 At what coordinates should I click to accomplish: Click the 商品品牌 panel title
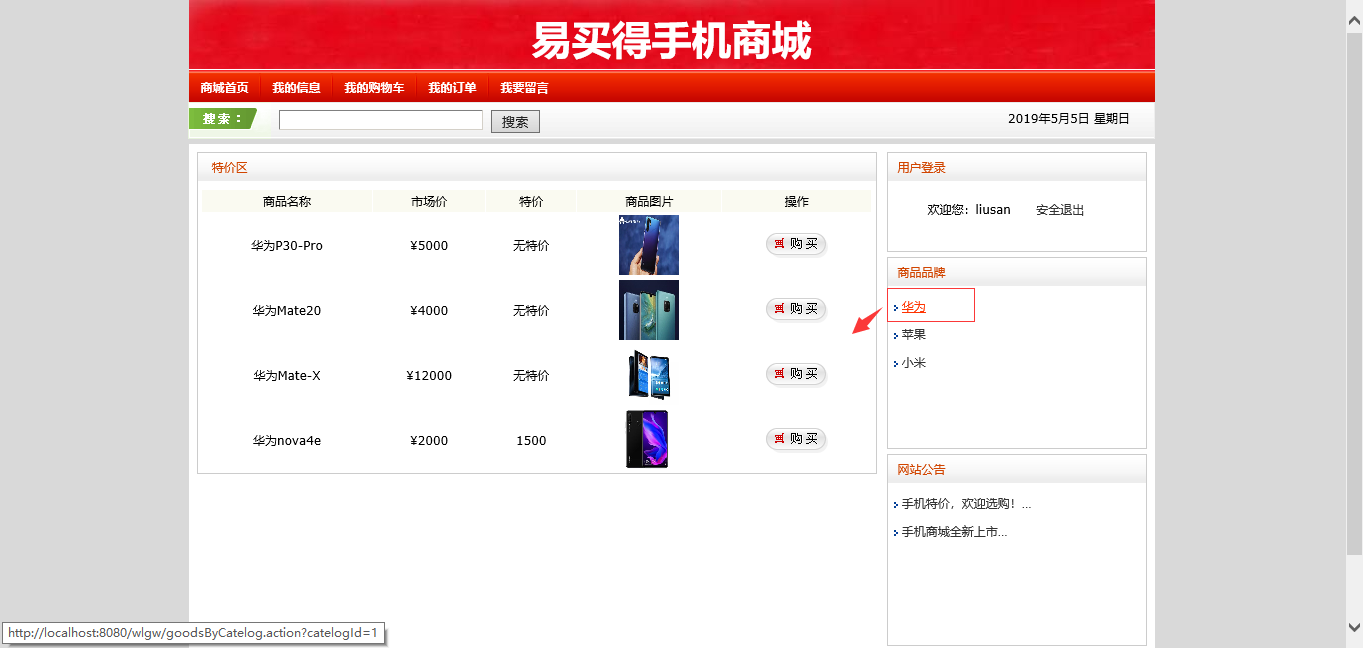(921, 273)
